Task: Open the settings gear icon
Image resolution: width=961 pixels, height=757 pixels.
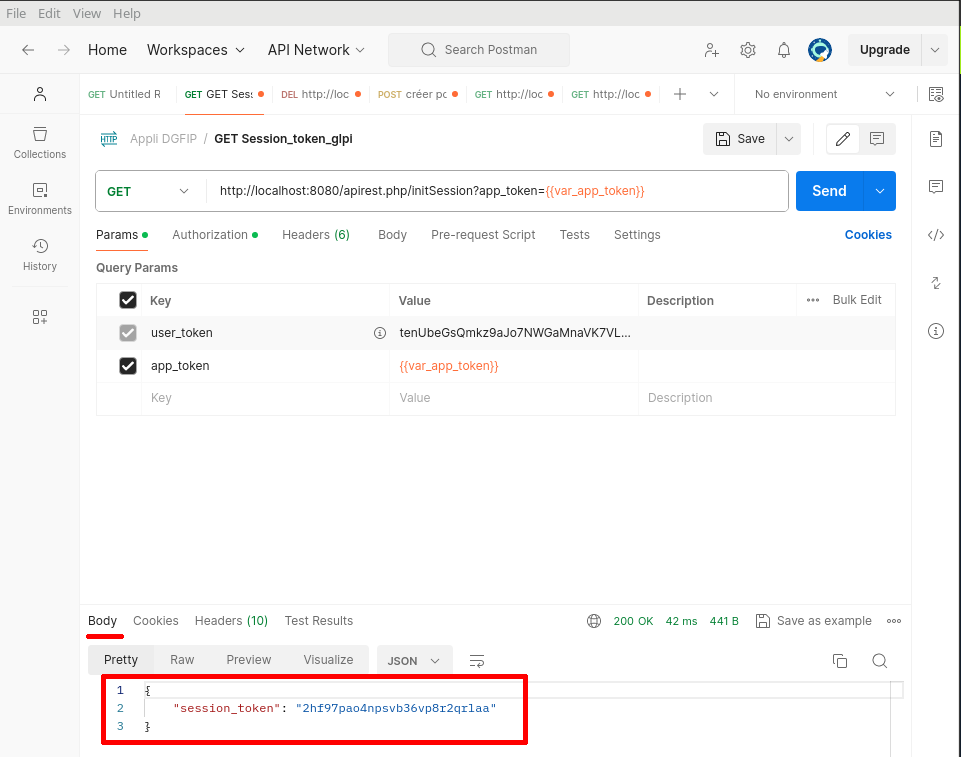Action: (x=748, y=50)
